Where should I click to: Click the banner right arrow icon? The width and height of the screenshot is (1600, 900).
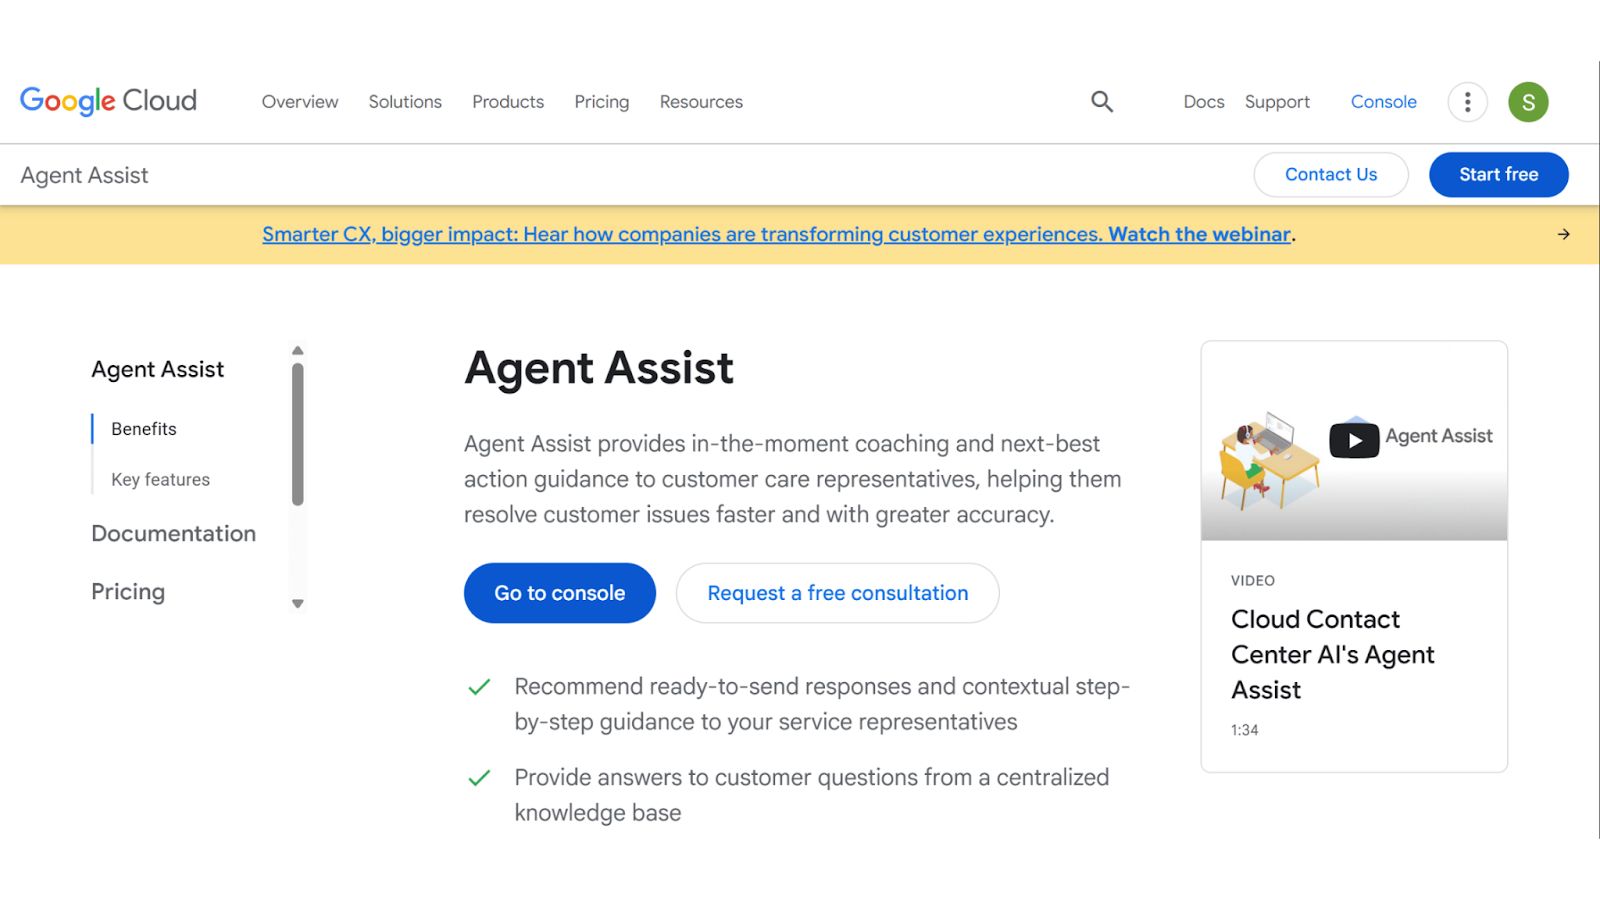click(1564, 234)
